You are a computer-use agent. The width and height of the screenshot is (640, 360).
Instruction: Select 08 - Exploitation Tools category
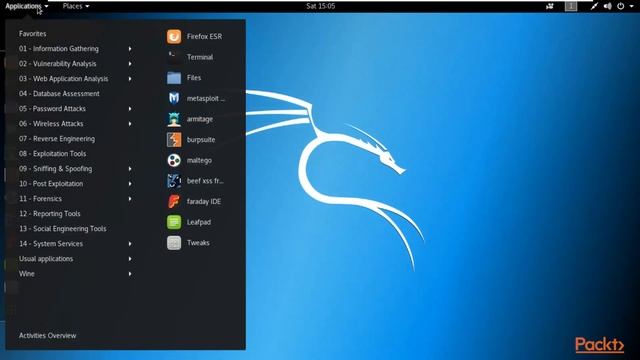53,154
